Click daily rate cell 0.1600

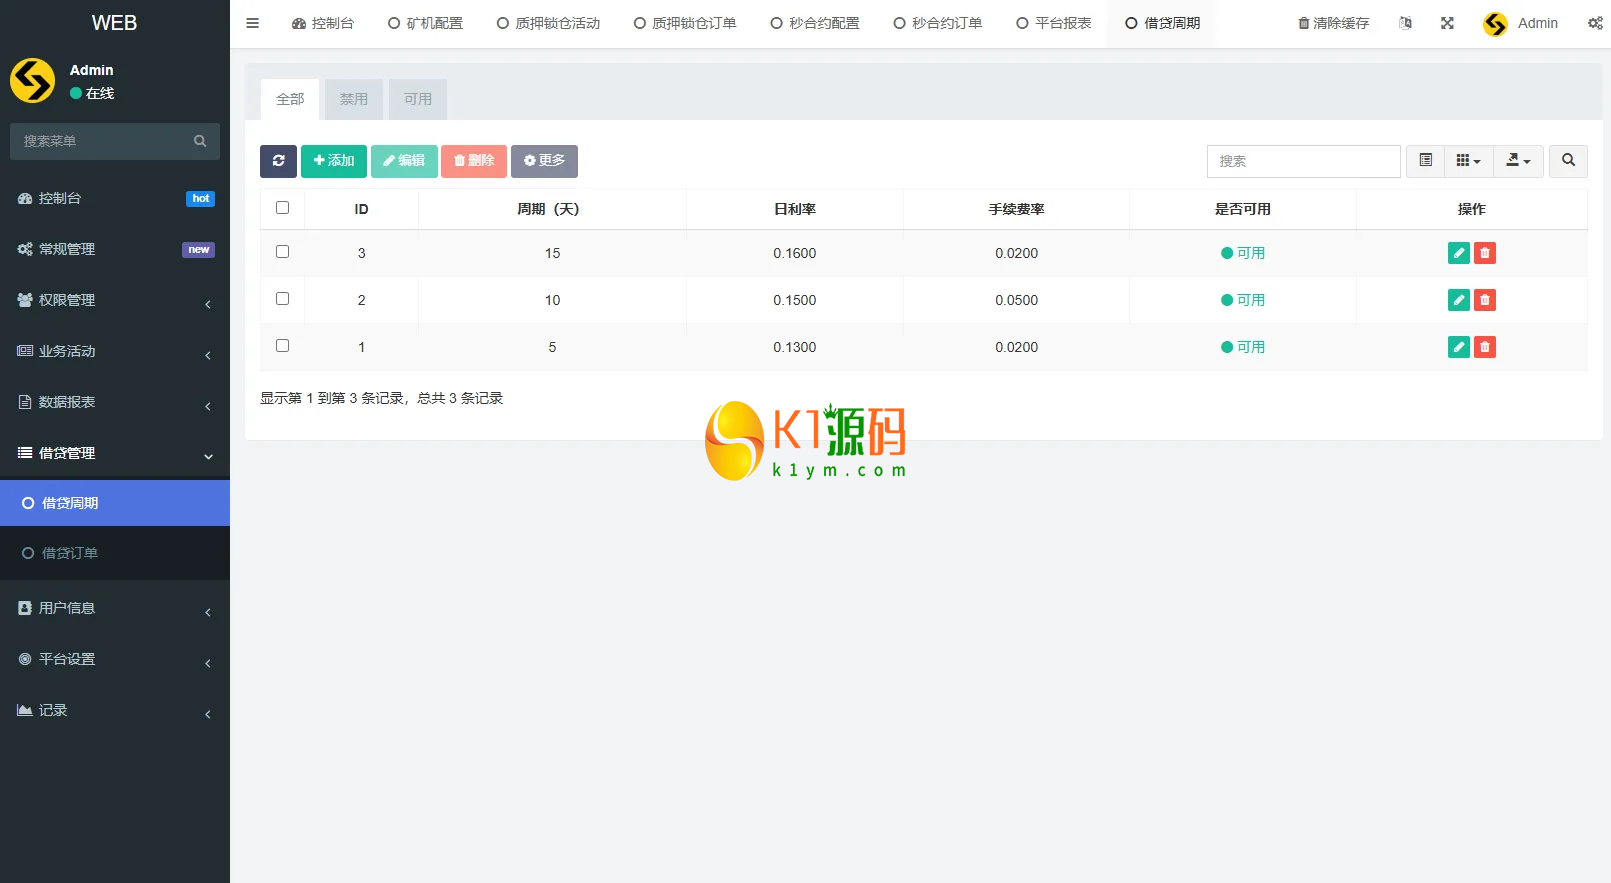[x=795, y=253]
